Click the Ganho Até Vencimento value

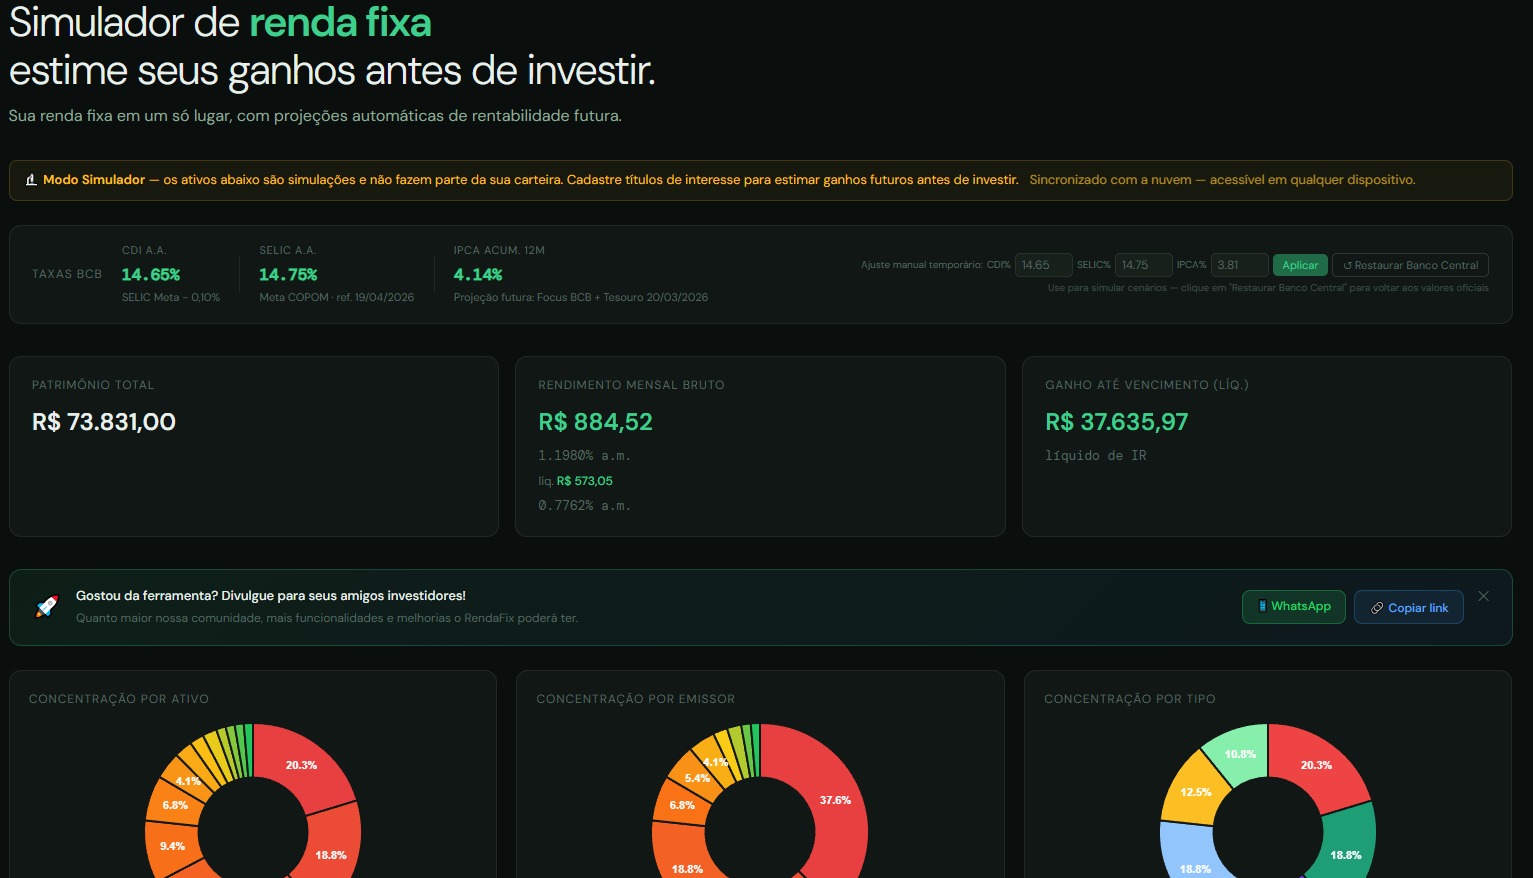tap(1116, 422)
